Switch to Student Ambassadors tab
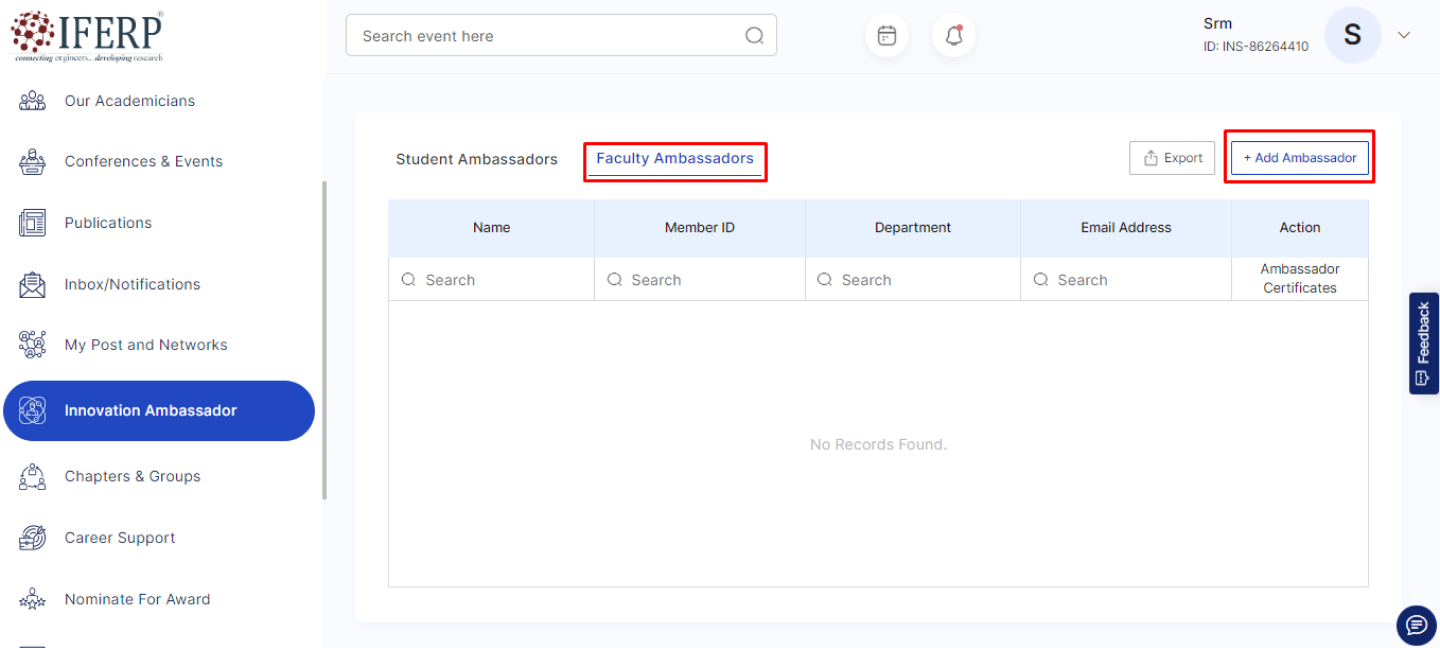1440x648 pixels. (x=476, y=159)
